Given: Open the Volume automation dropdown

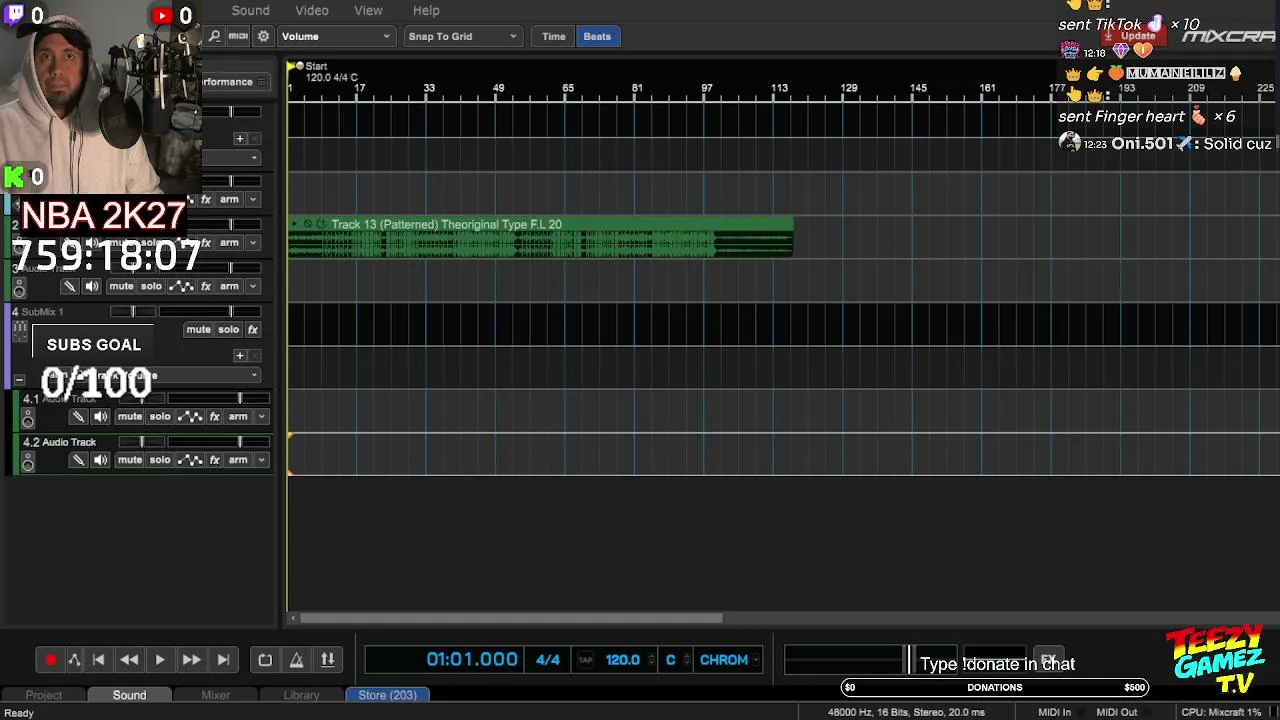Looking at the screenshot, I should [335, 36].
